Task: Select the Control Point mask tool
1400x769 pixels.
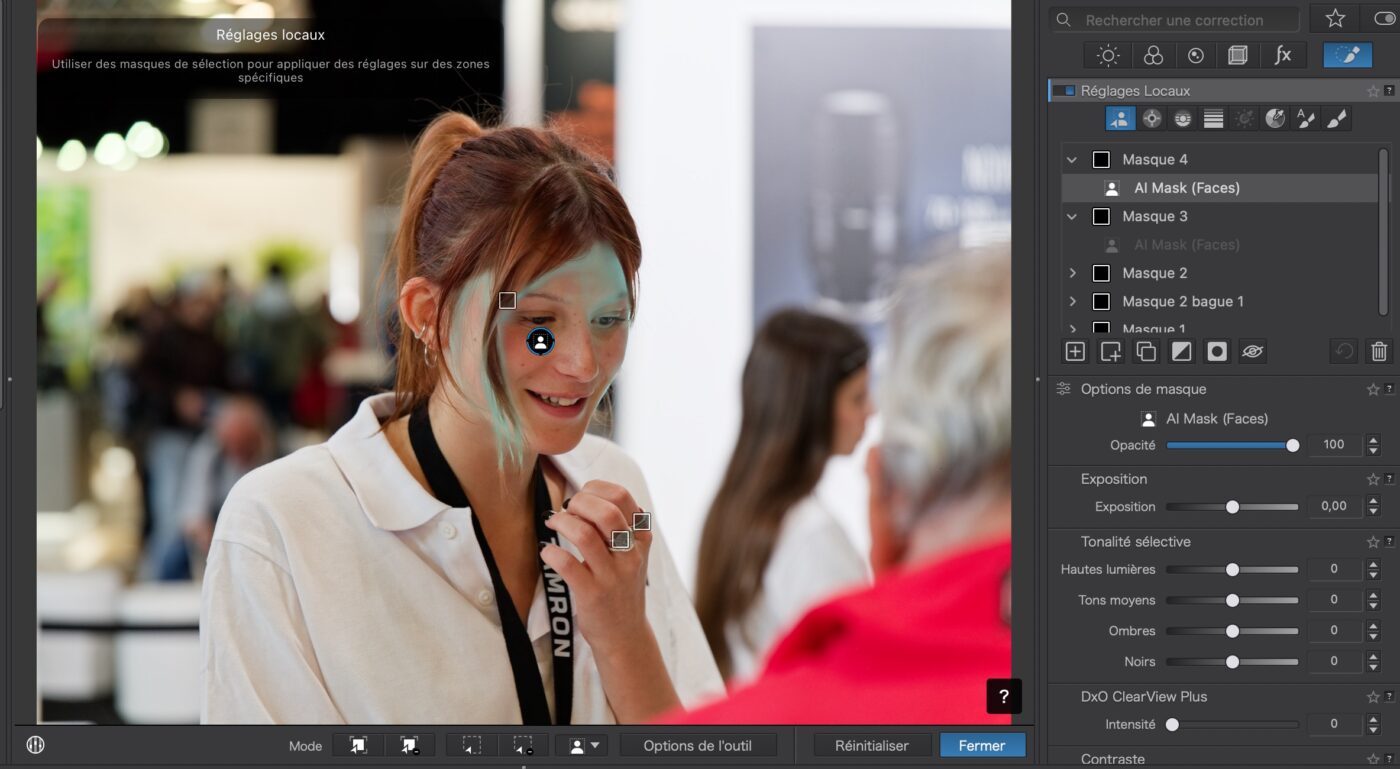Action: 1151,118
